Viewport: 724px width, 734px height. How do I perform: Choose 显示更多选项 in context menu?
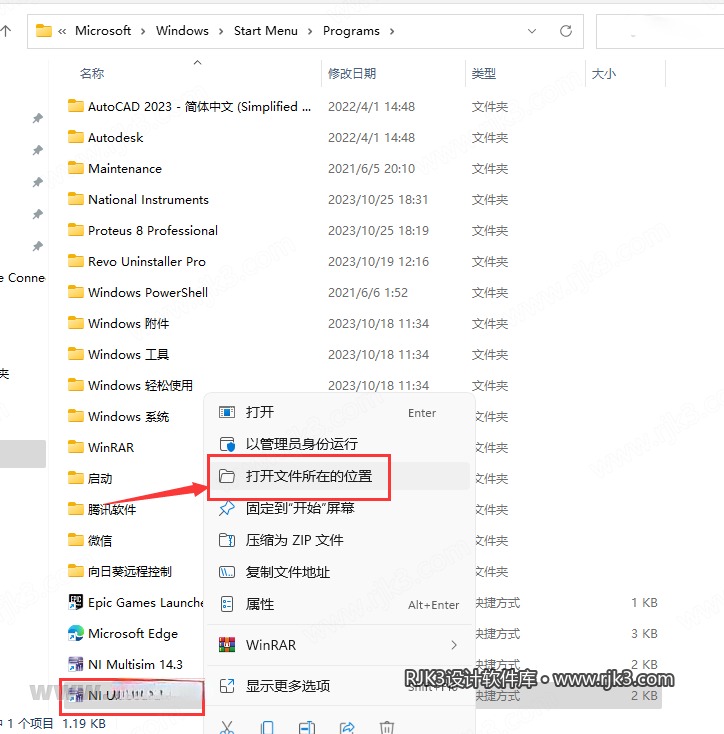(338, 686)
